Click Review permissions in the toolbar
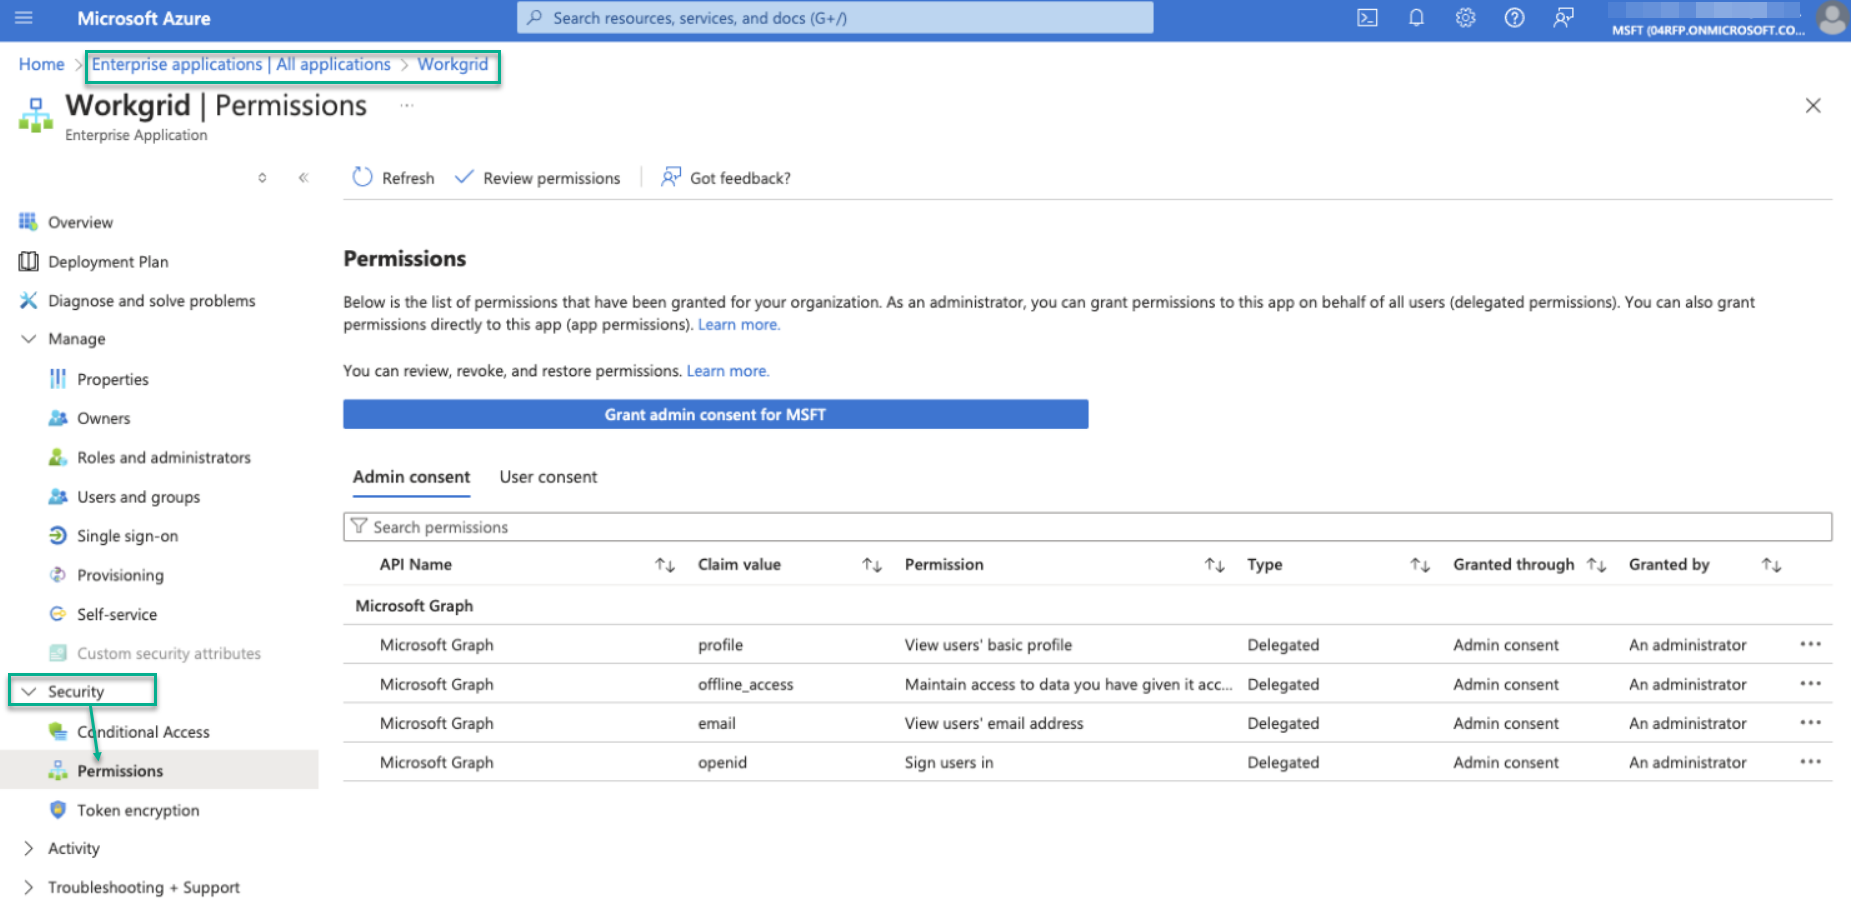This screenshot has height=905, width=1851. click(x=537, y=178)
